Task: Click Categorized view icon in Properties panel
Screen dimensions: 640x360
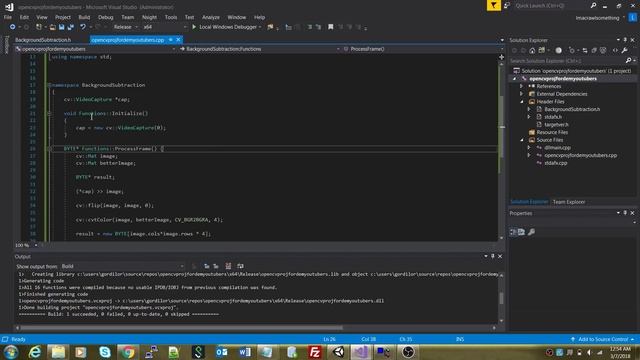Action: tap(513, 232)
